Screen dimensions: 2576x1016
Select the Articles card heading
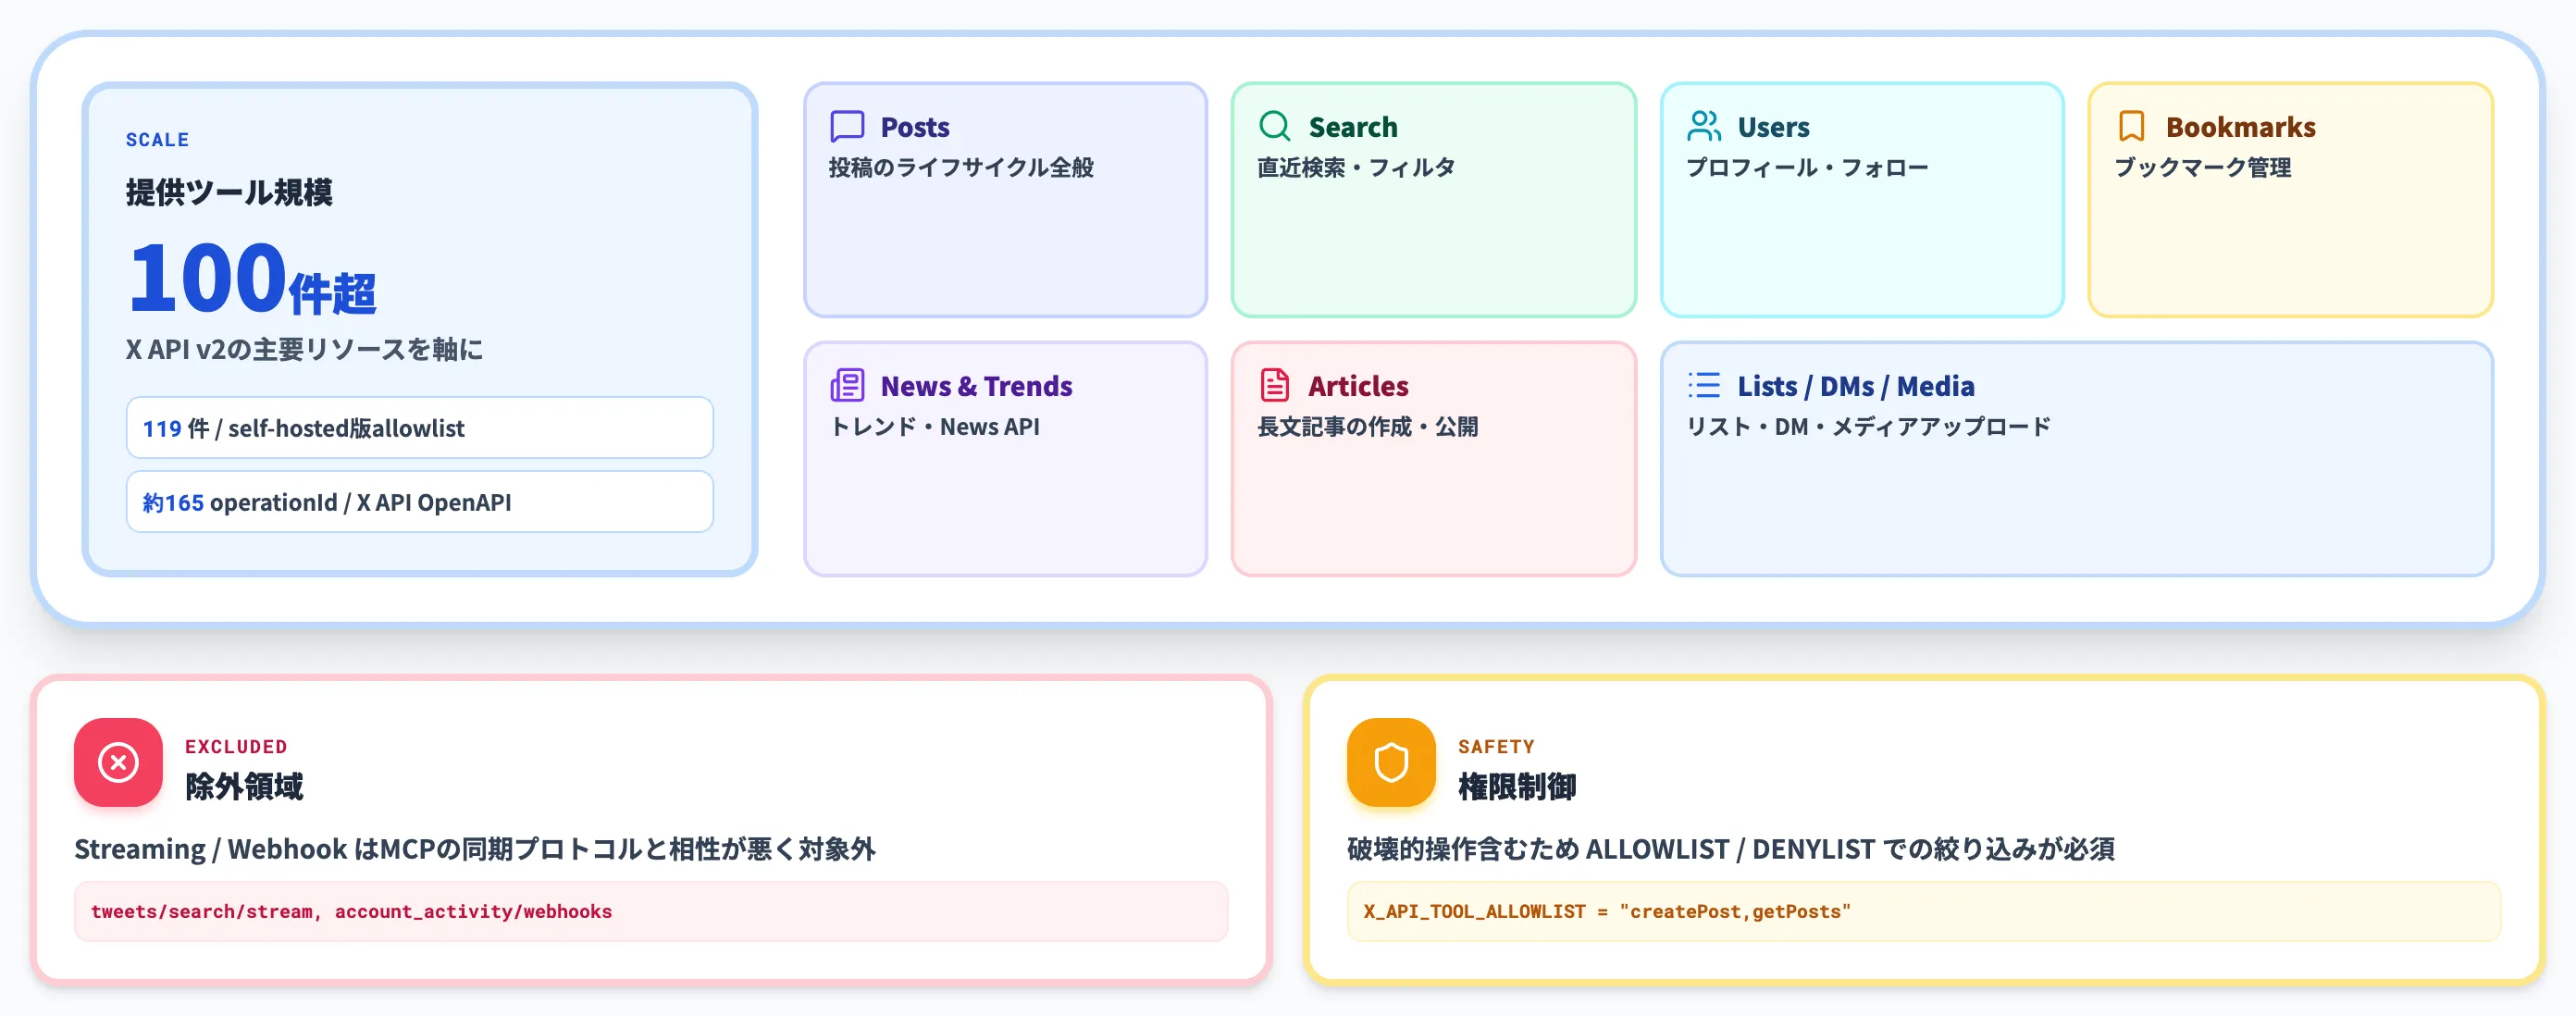click(x=1358, y=386)
